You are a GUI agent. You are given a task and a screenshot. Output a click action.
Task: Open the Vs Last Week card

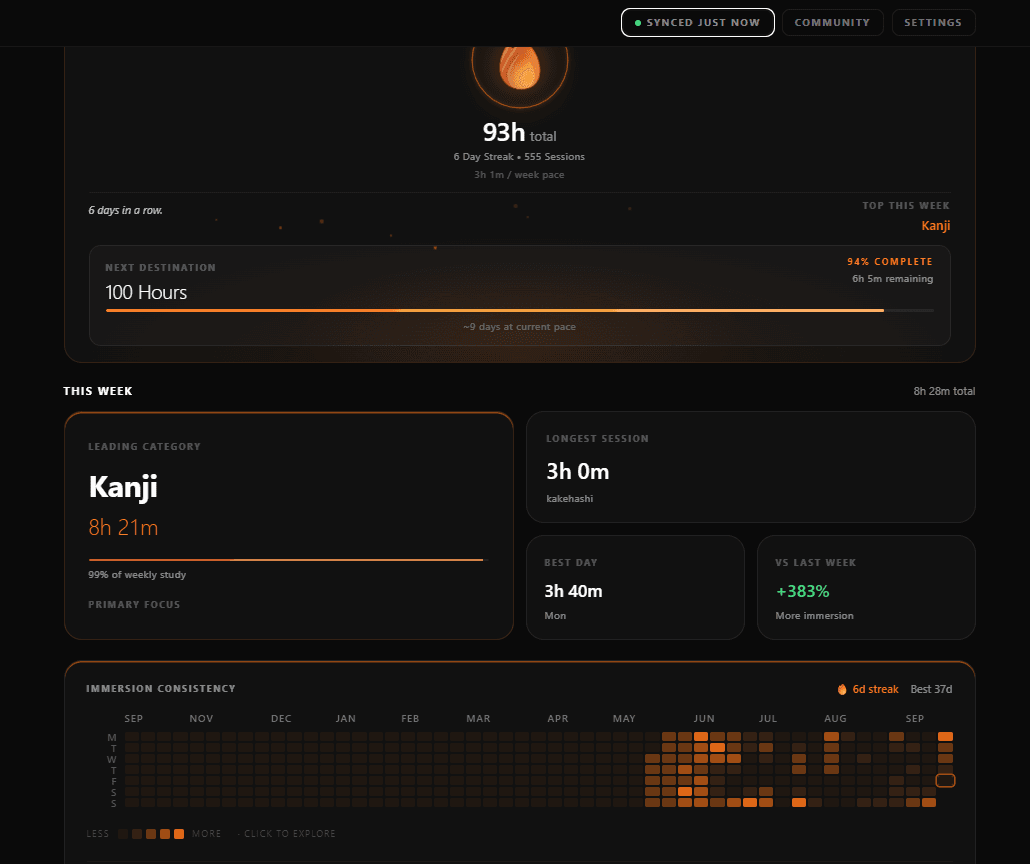[866, 587]
